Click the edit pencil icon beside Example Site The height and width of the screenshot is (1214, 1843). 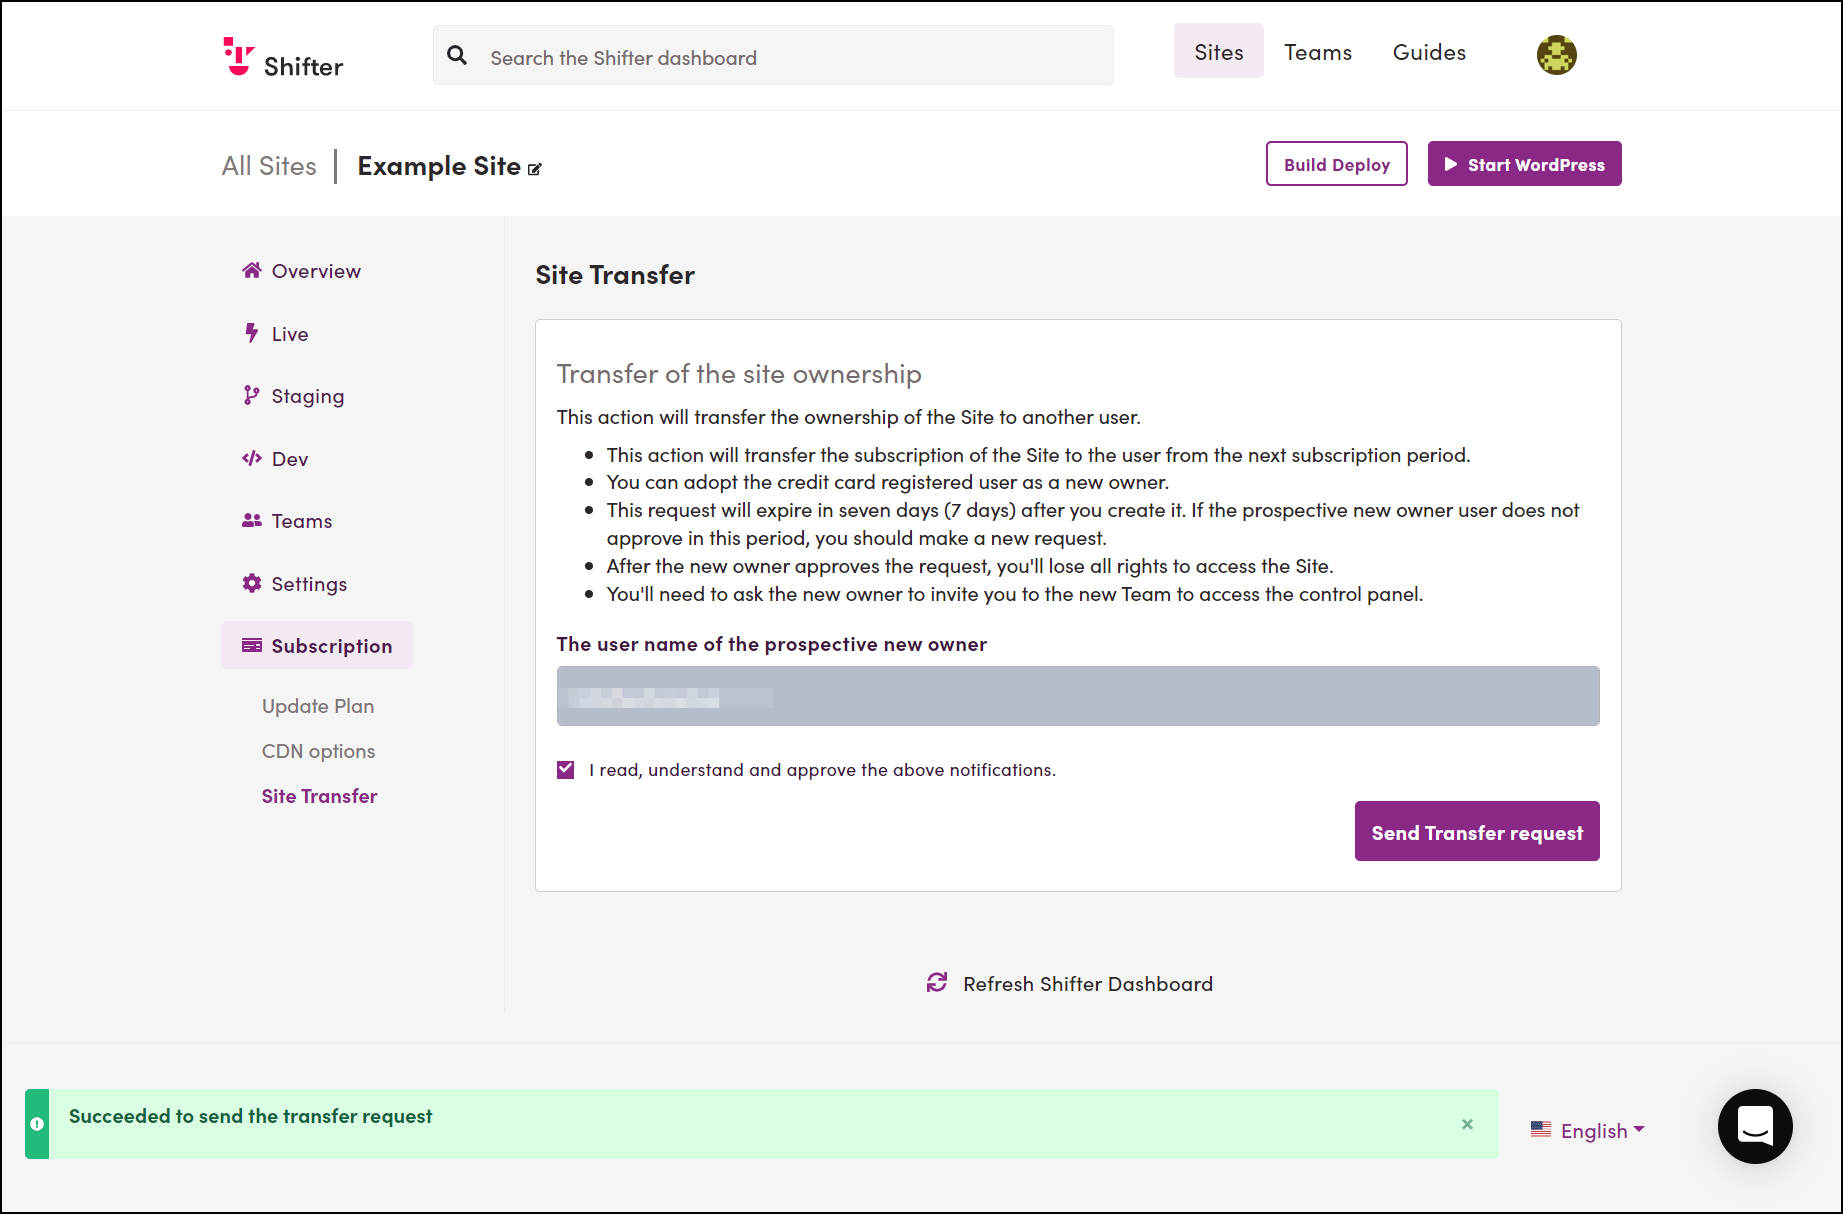pyautogui.click(x=535, y=169)
